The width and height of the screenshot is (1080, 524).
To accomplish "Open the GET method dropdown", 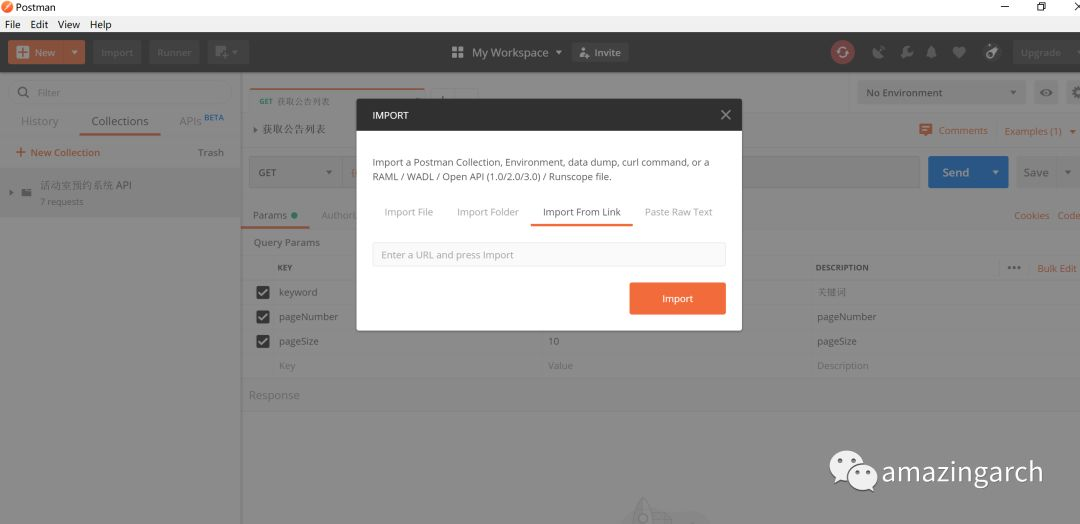I will pyautogui.click(x=295, y=172).
